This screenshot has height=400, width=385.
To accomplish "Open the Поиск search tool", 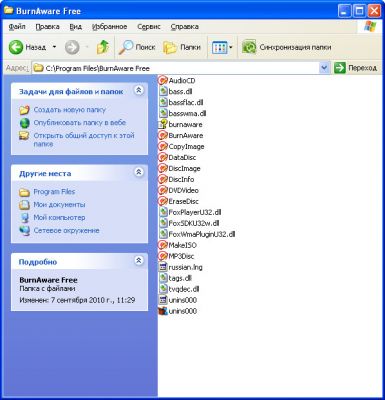I will pos(137,47).
